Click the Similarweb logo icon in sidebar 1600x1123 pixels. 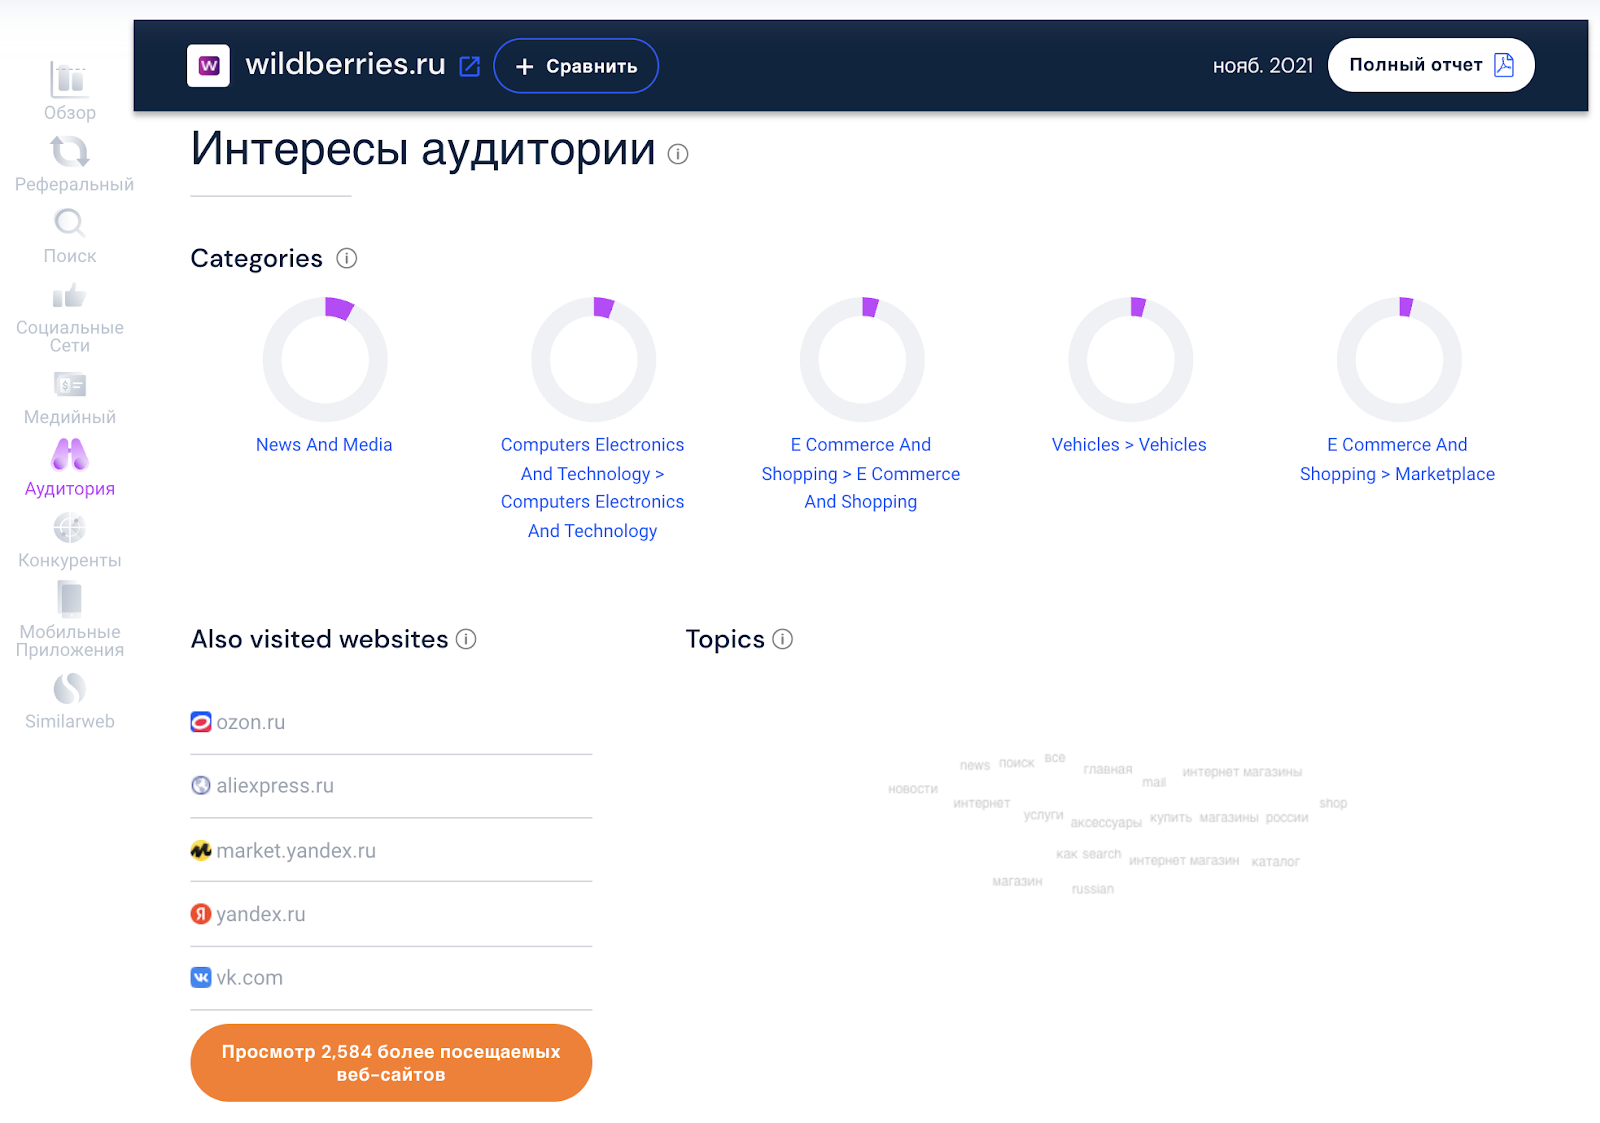point(70,688)
